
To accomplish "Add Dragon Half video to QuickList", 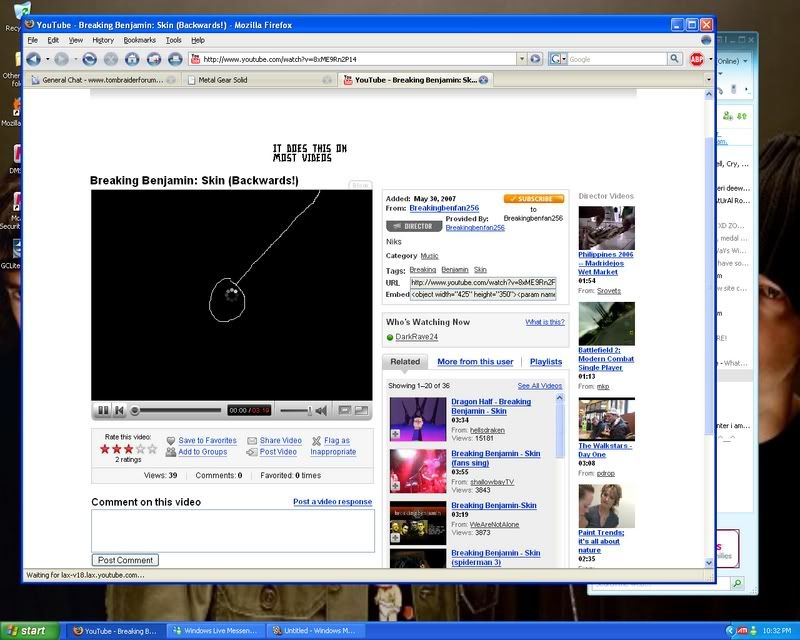I will (395, 434).
